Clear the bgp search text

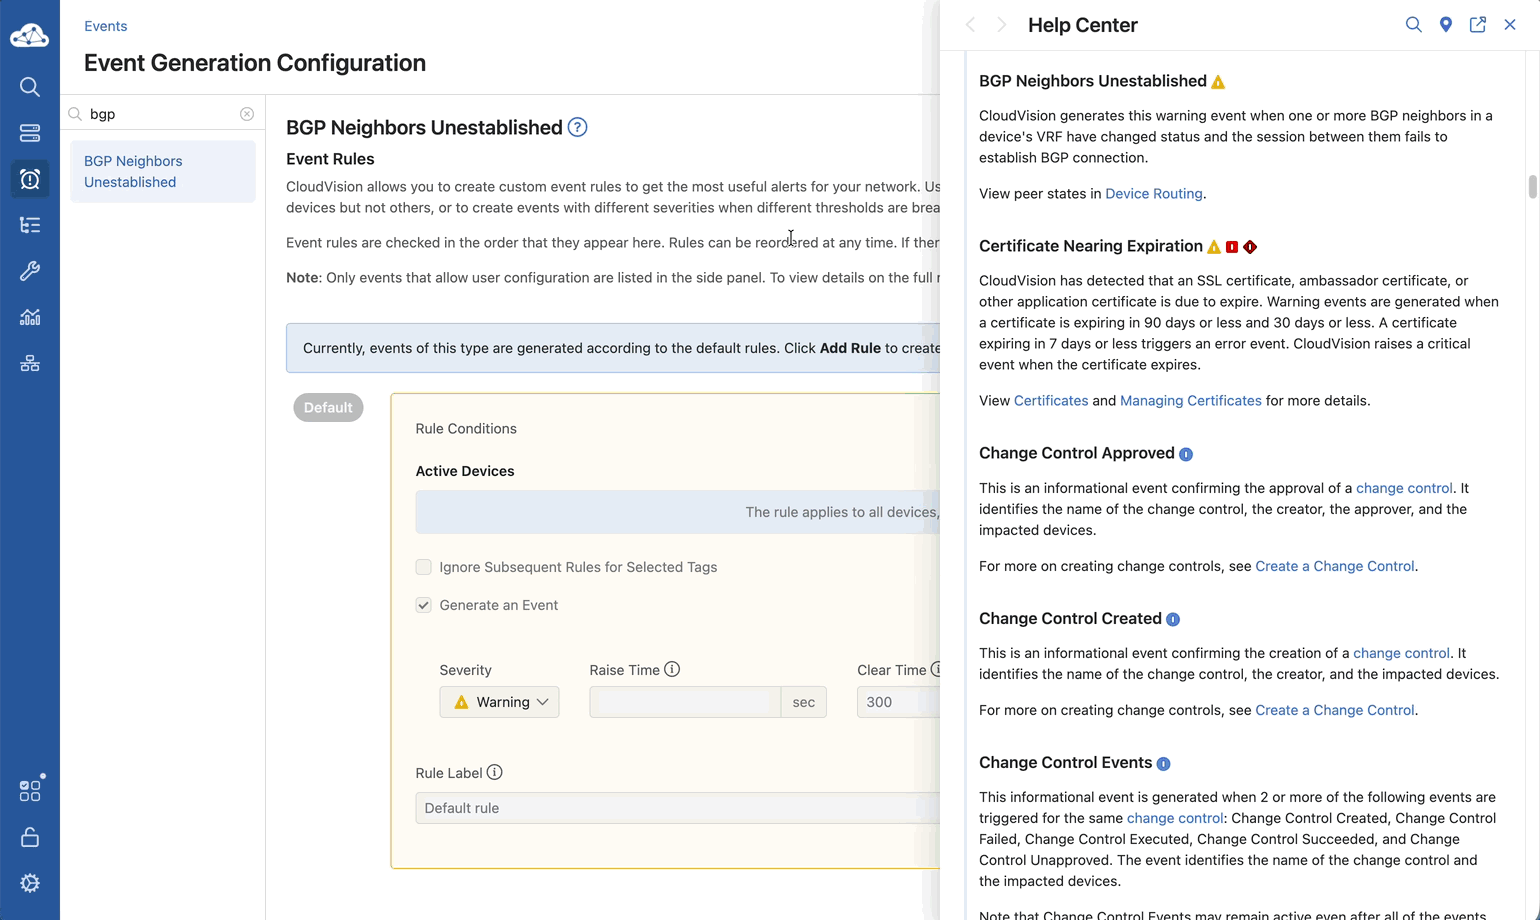click(x=247, y=114)
